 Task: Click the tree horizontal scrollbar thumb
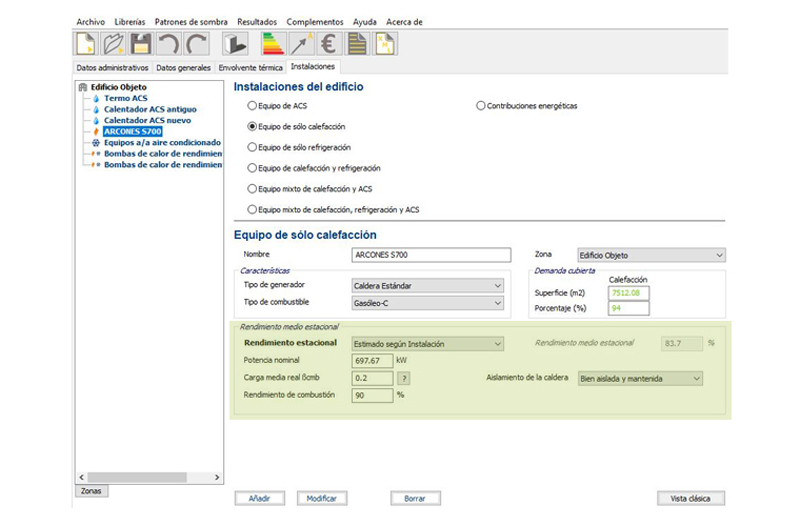137,478
